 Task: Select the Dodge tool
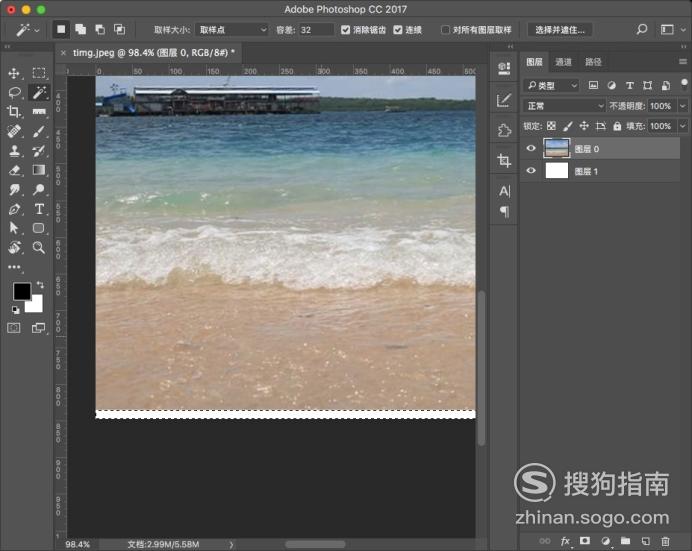tap(39, 189)
